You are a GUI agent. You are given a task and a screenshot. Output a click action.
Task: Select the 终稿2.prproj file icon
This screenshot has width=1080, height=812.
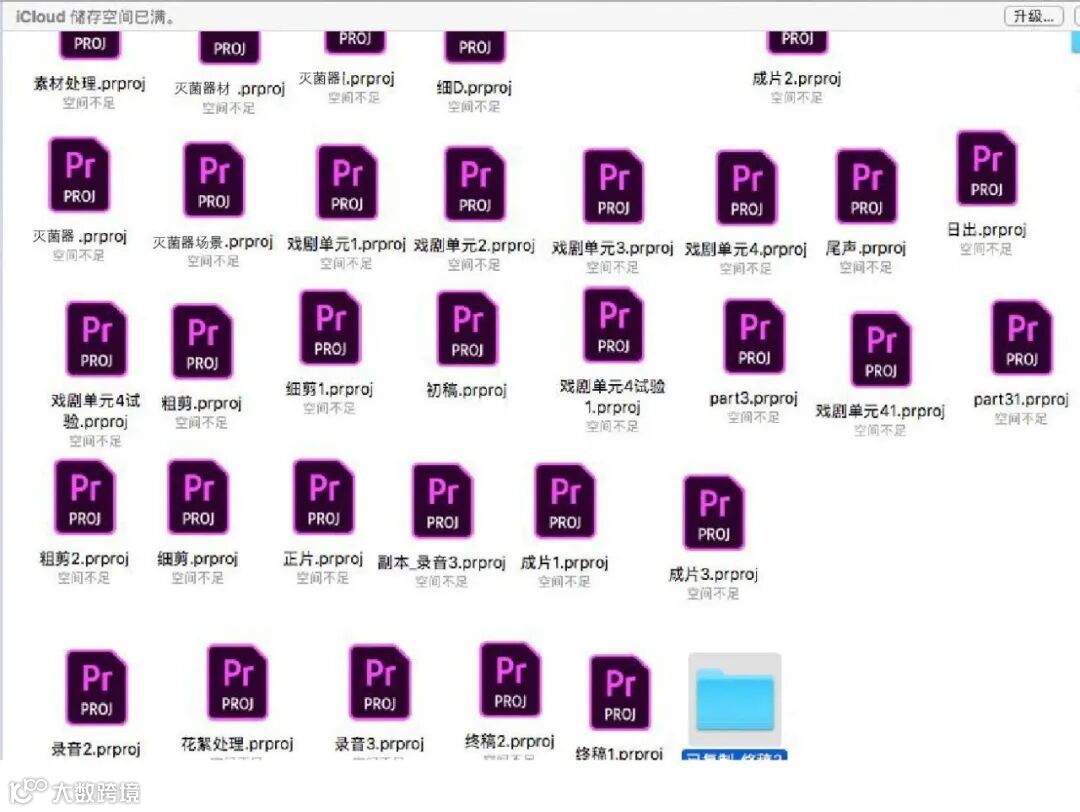coord(510,680)
